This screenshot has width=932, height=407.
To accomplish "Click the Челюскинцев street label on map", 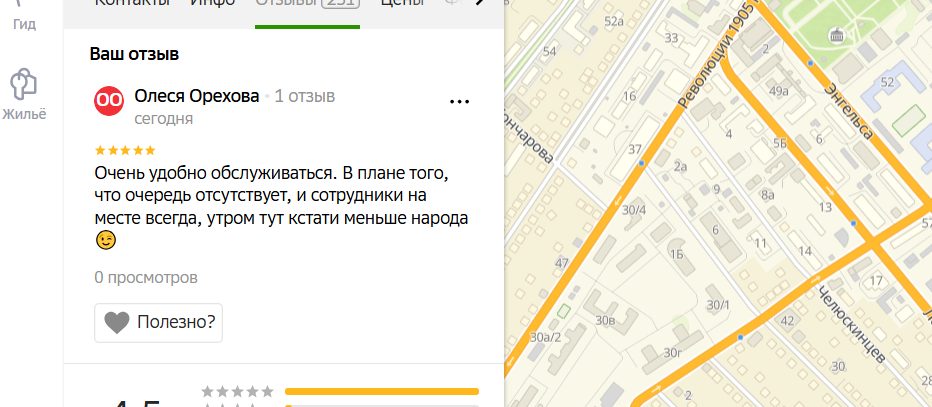I will 852,324.
